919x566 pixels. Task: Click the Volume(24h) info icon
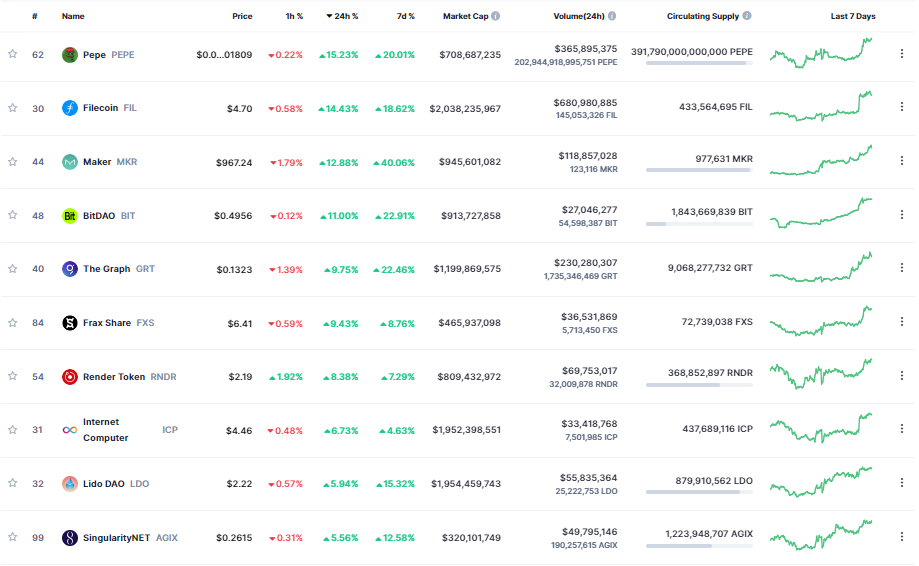pos(612,16)
